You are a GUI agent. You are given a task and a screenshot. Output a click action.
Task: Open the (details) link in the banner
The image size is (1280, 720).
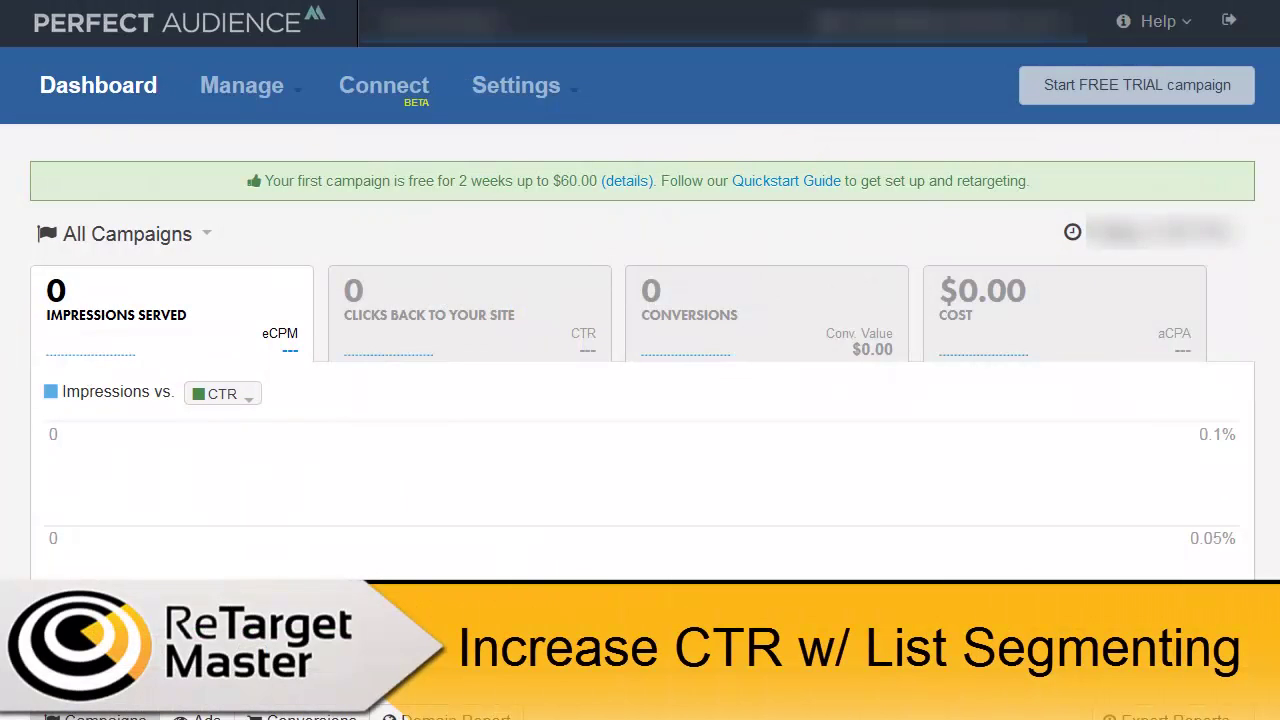pos(627,181)
